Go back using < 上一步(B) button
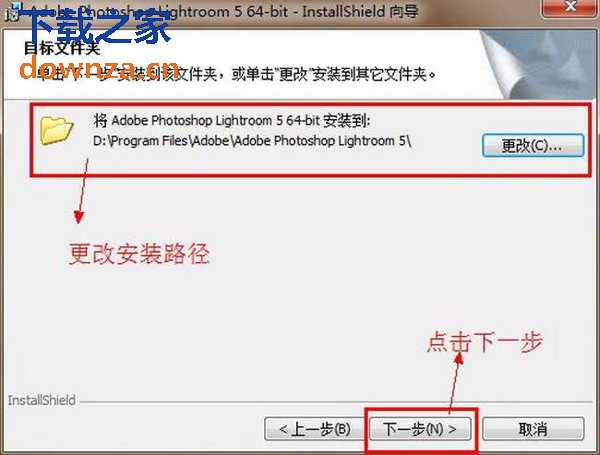 coord(314,429)
